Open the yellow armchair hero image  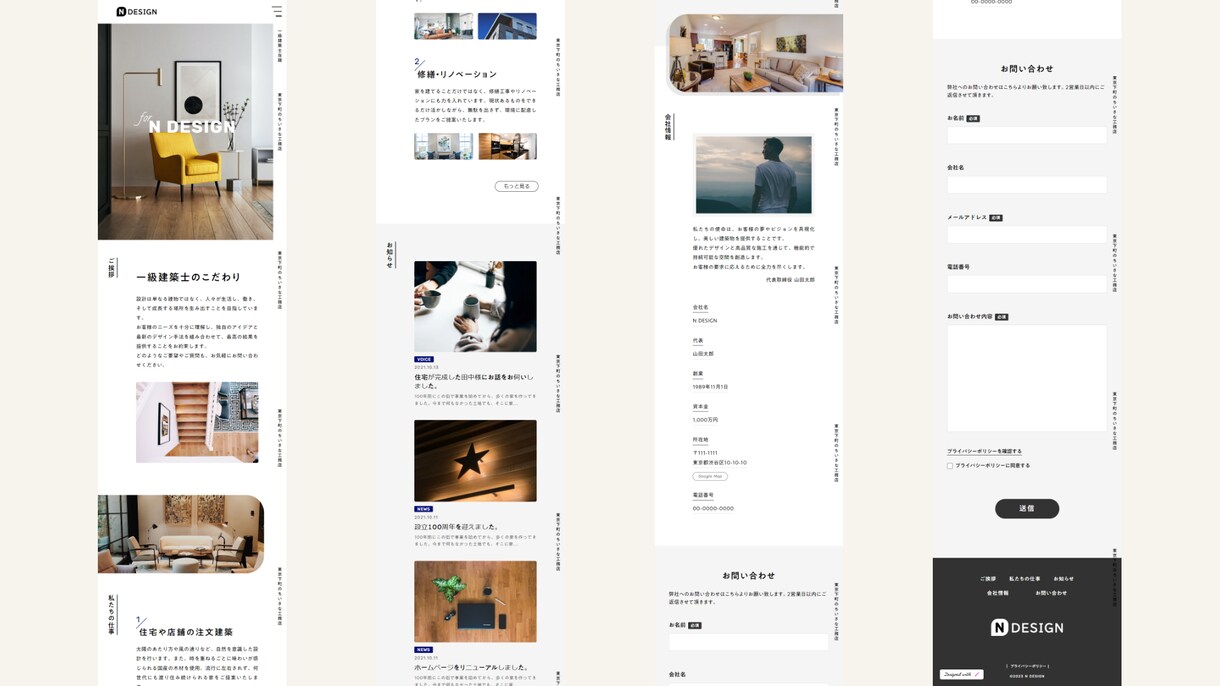[185, 131]
